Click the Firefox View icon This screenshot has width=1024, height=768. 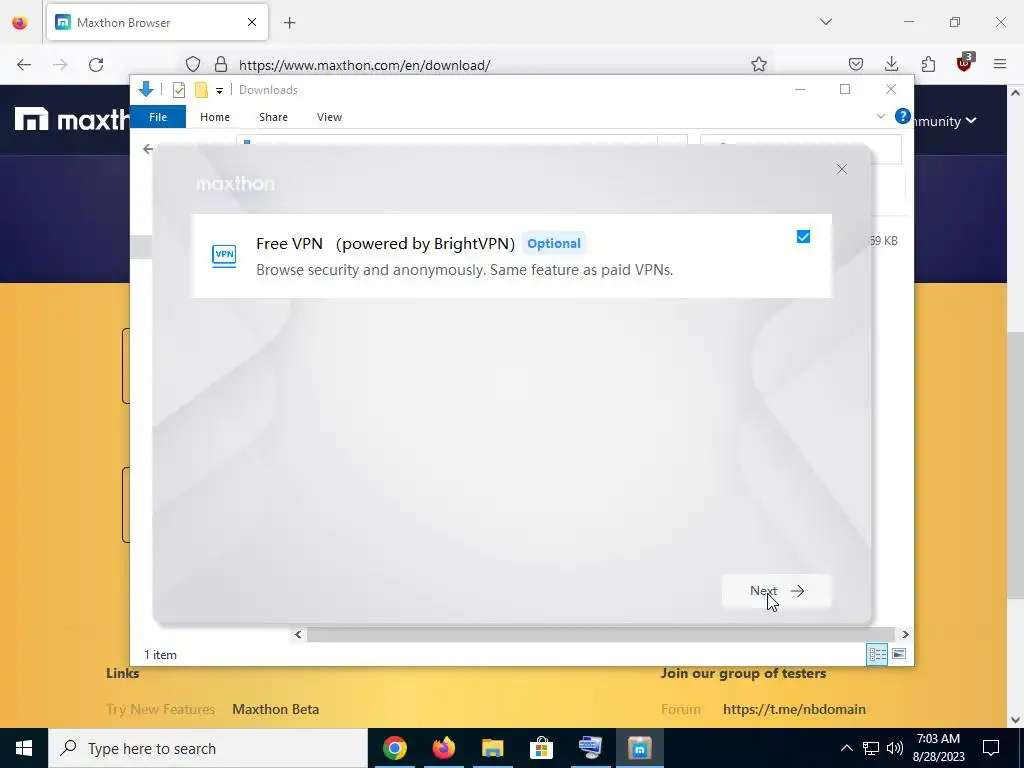(x=20, y=23)
